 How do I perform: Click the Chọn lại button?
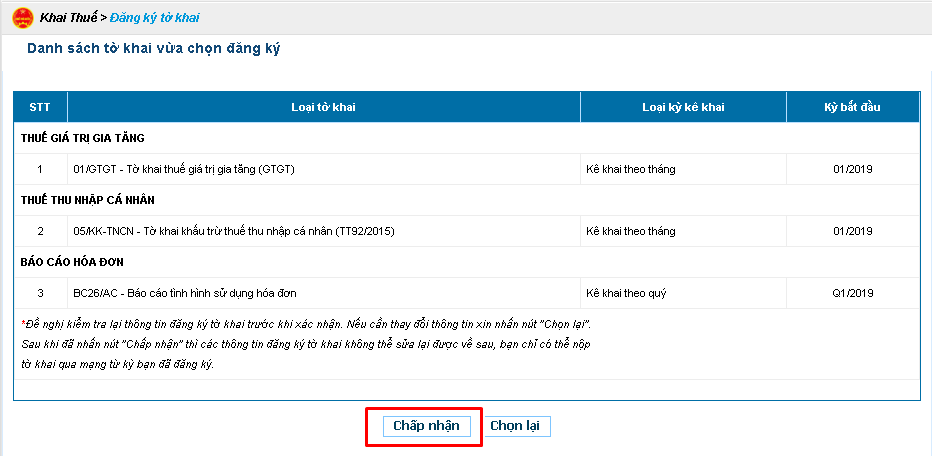(x=515, y=426)
